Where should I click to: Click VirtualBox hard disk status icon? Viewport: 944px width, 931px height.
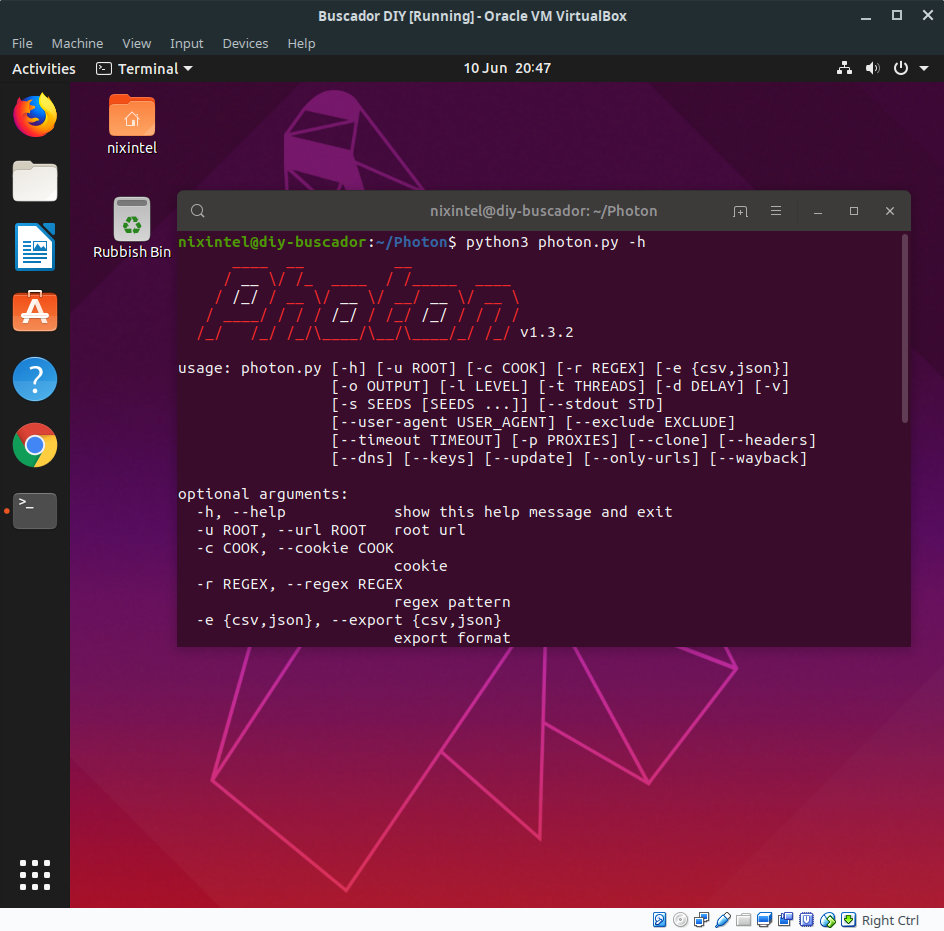pyautogui.click(x=659, y=920)
